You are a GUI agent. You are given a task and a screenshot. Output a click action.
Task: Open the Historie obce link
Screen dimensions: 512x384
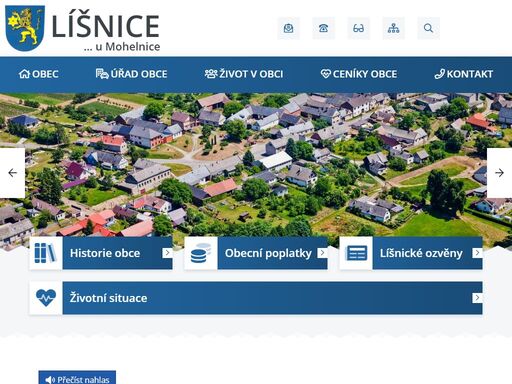(x=105, y=253)
